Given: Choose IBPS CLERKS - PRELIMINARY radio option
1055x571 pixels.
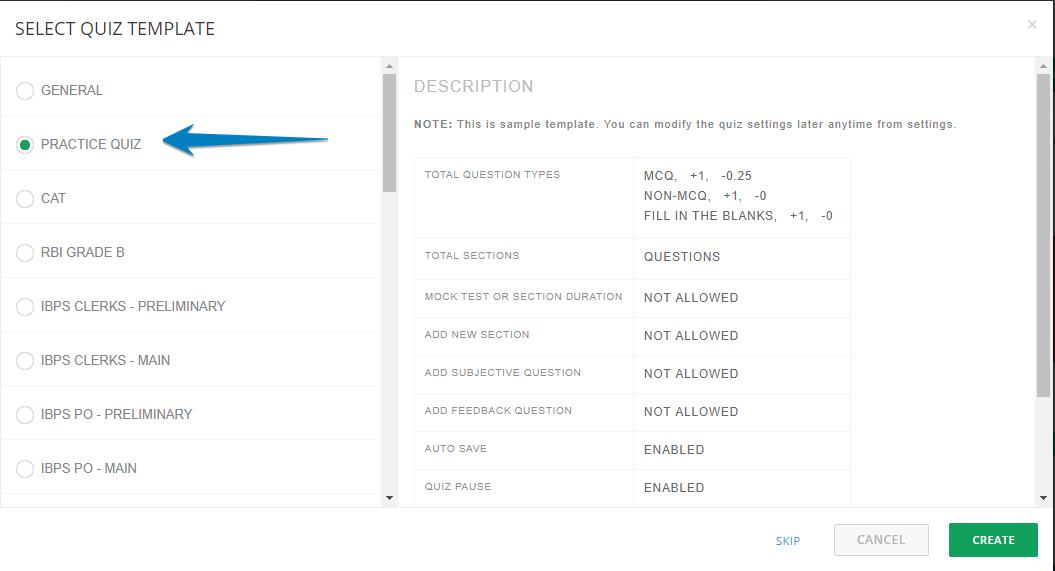Looking at the screenshot, I should pyautogui.click(x=25, y=307).
